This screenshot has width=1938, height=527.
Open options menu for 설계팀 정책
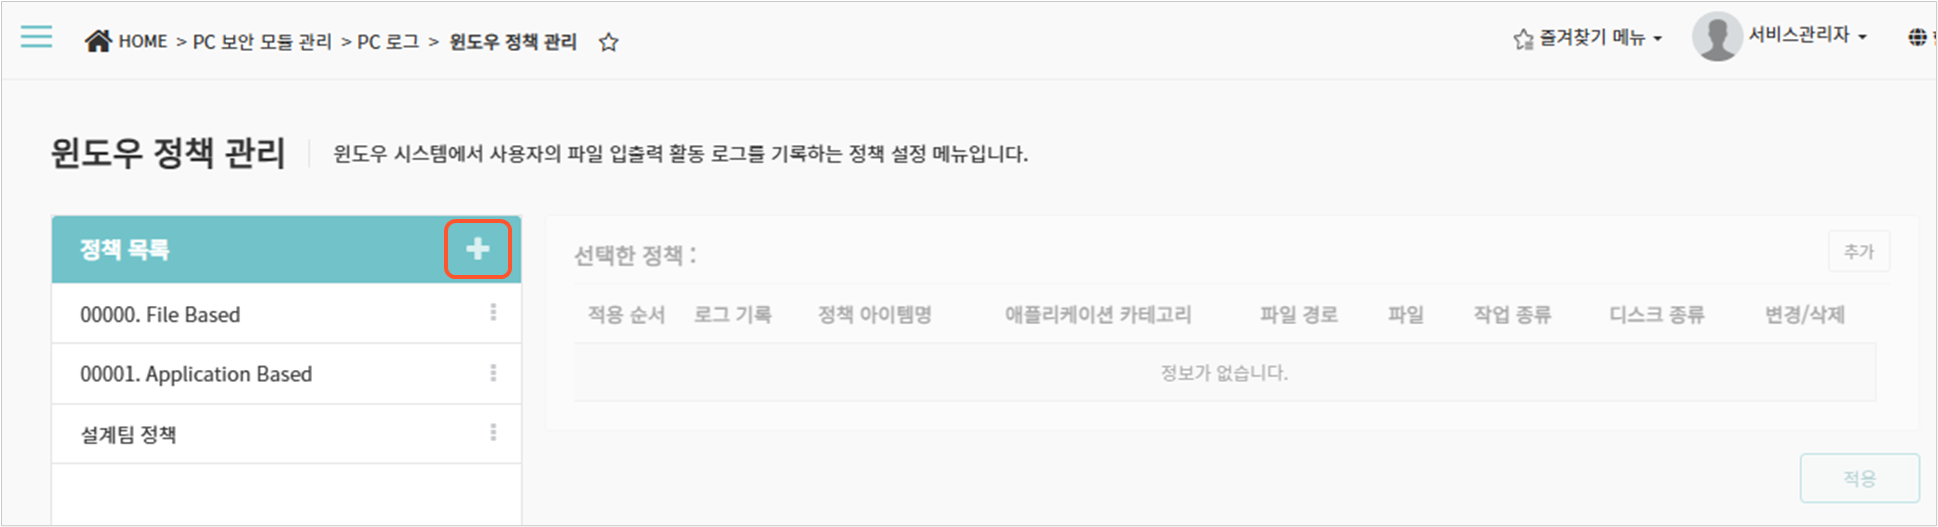493,433
